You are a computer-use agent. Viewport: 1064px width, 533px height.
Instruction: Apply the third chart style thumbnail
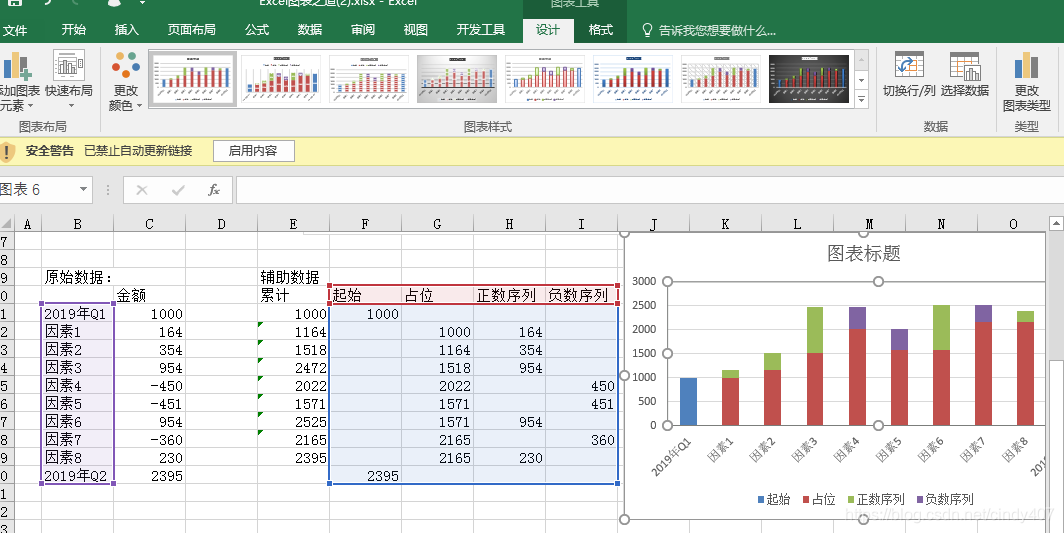369,79
